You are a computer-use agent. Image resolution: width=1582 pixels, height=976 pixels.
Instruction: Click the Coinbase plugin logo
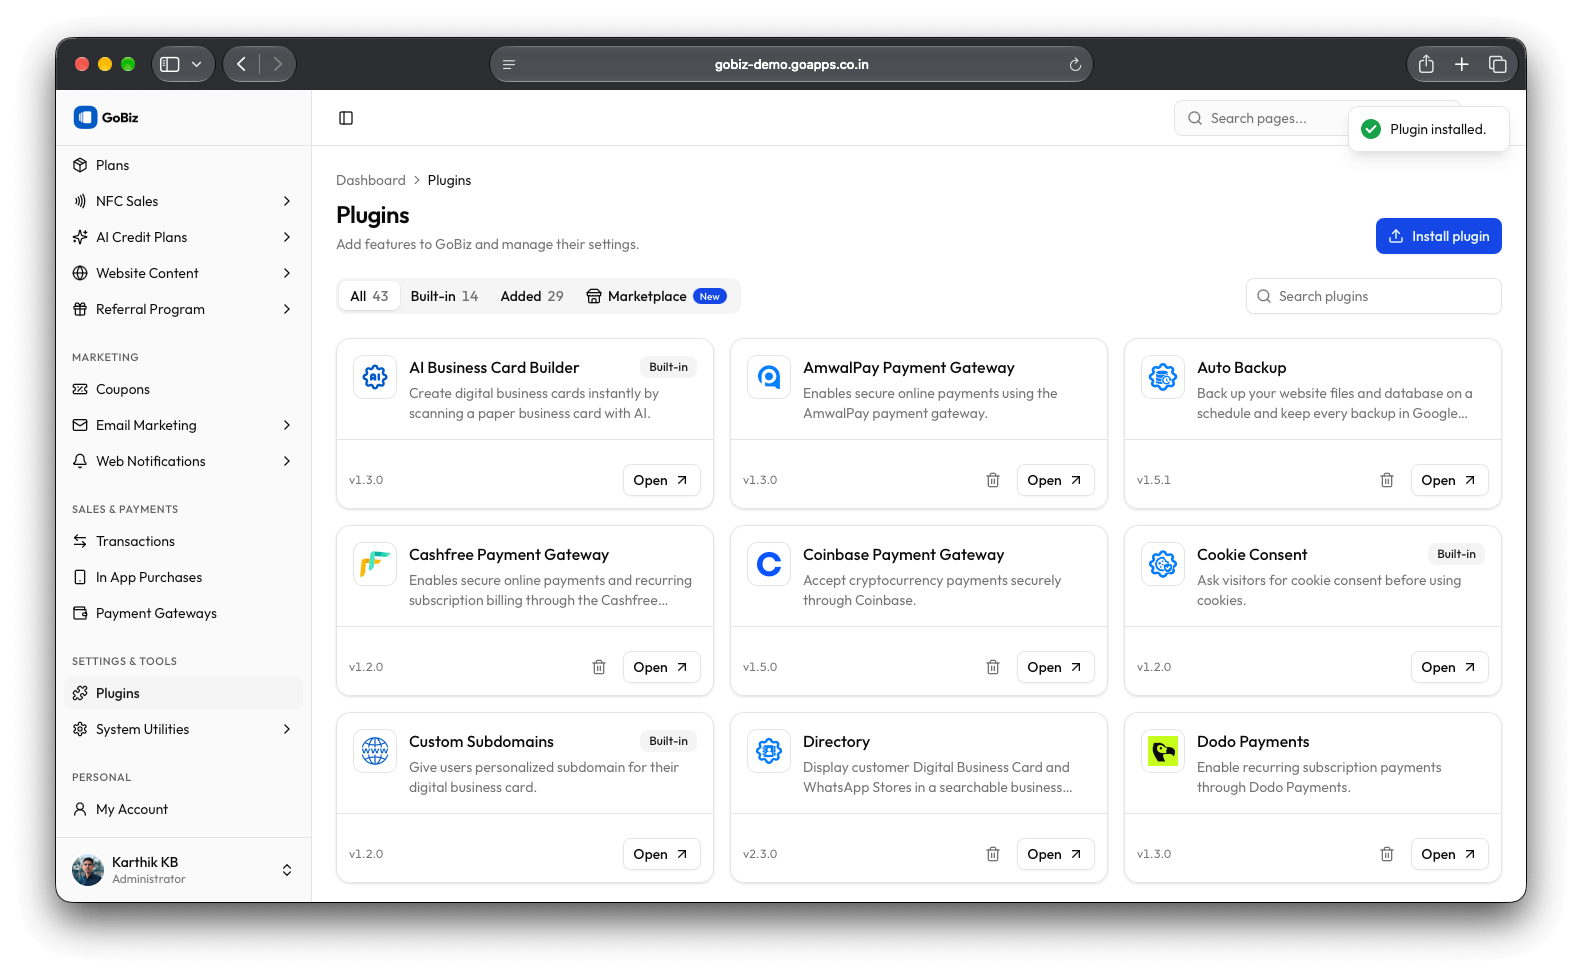tap(769, 564)
